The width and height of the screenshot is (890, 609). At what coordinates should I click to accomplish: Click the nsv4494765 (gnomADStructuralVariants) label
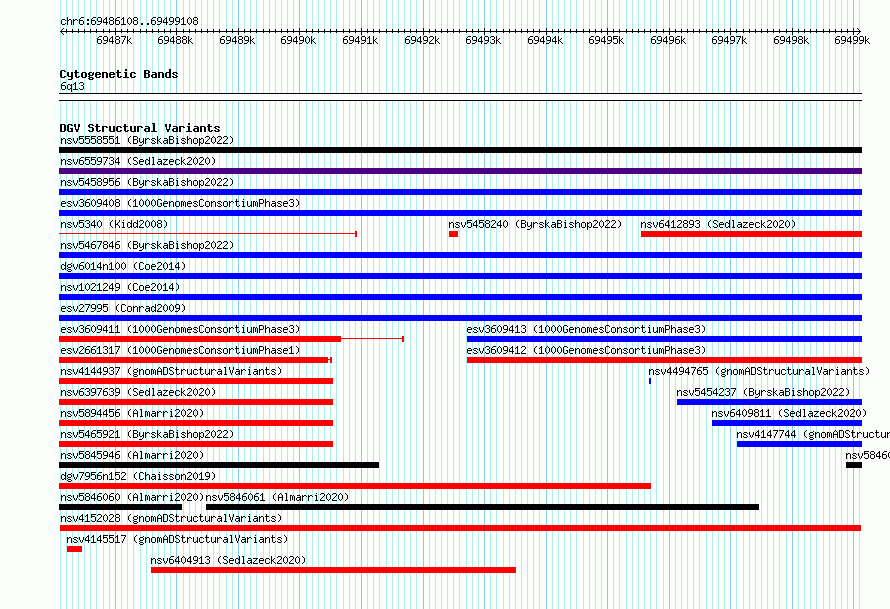pos(759,371)
